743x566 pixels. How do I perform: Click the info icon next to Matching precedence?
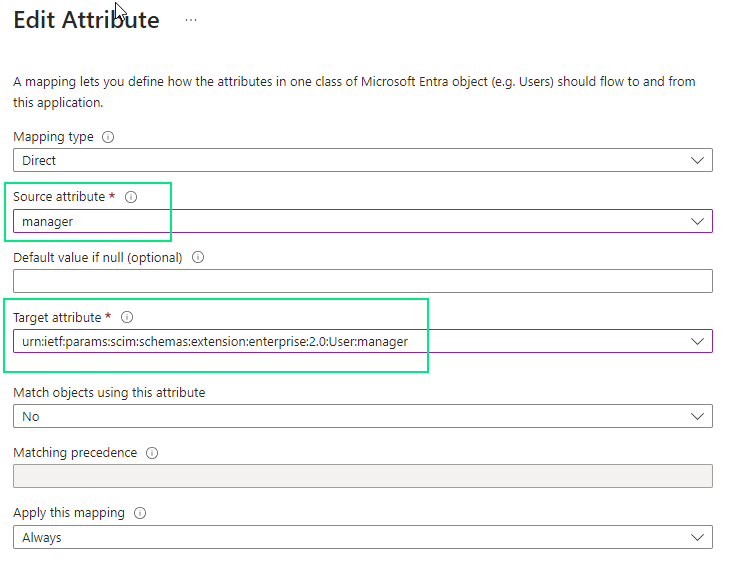pyautogui.click(x=152, y=452)
